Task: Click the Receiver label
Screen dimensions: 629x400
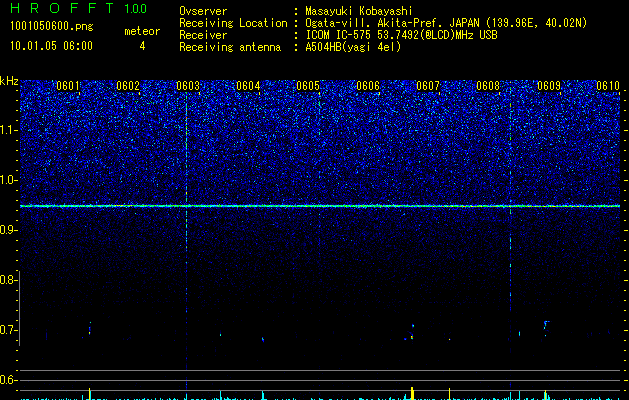Action: [x=203, y=35]
